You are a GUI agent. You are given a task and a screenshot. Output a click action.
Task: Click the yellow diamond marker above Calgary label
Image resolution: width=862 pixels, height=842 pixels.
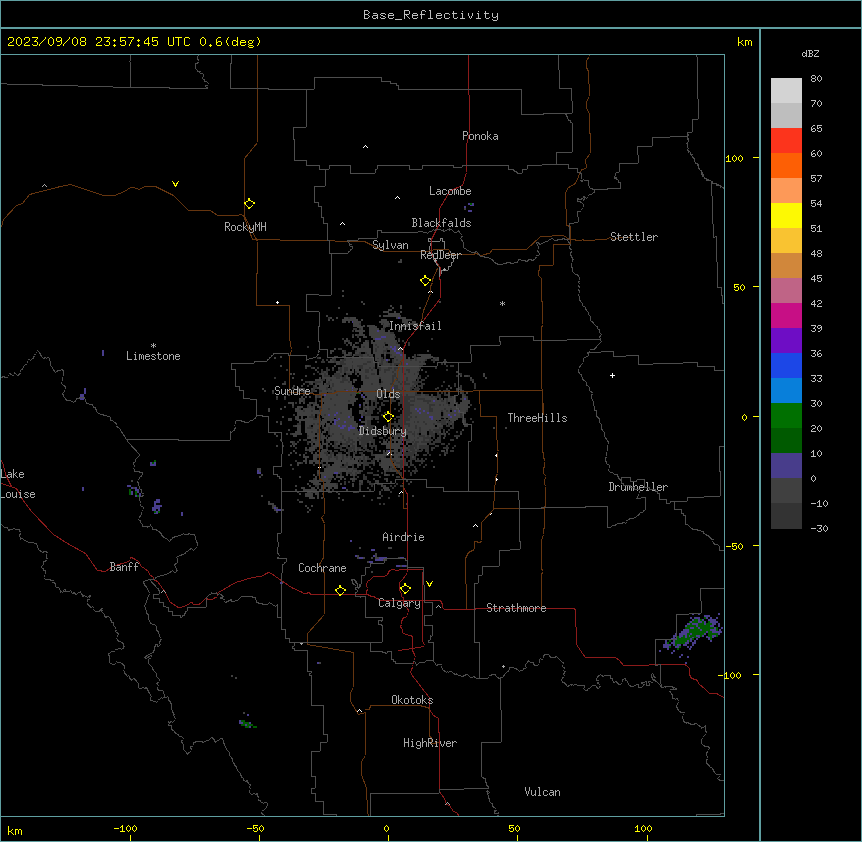(x=405, y=589)
